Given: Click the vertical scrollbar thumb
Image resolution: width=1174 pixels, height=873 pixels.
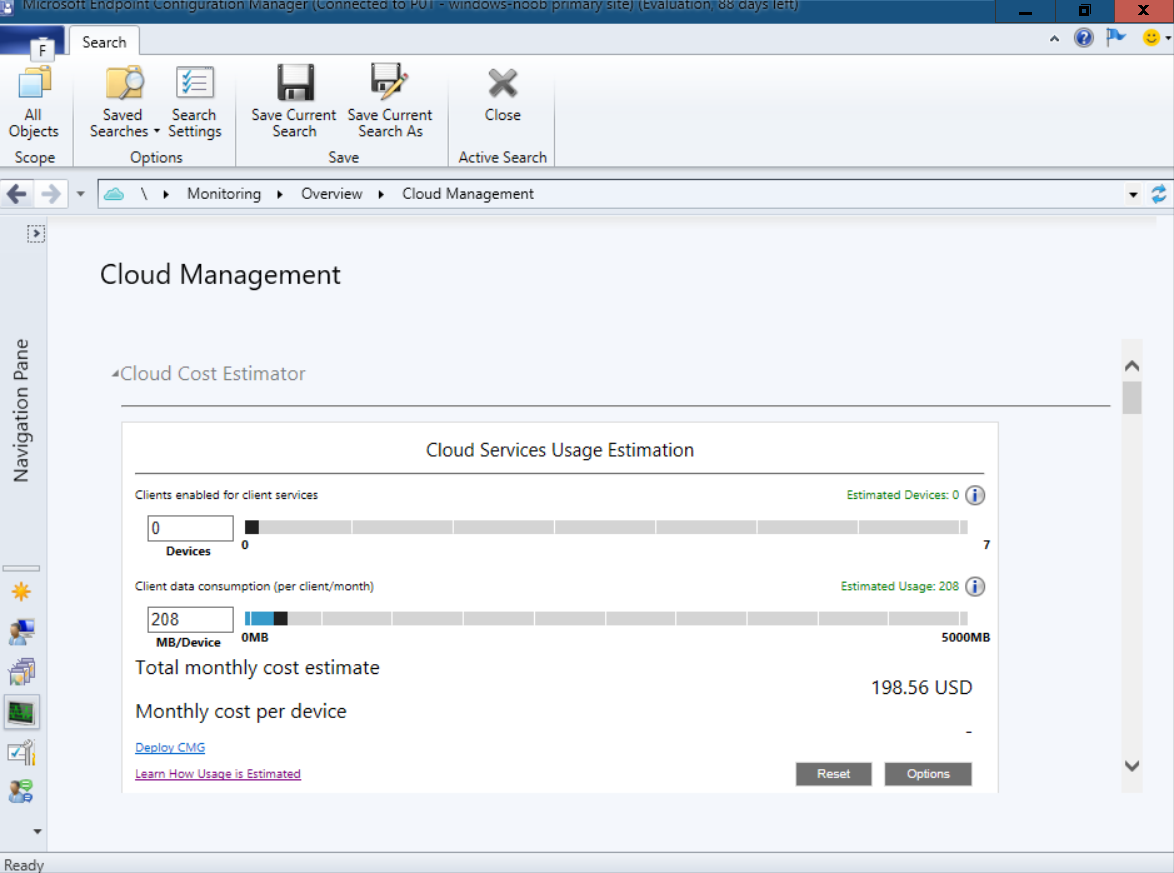Looking at the screenshot, I should tap(1131, 398).
